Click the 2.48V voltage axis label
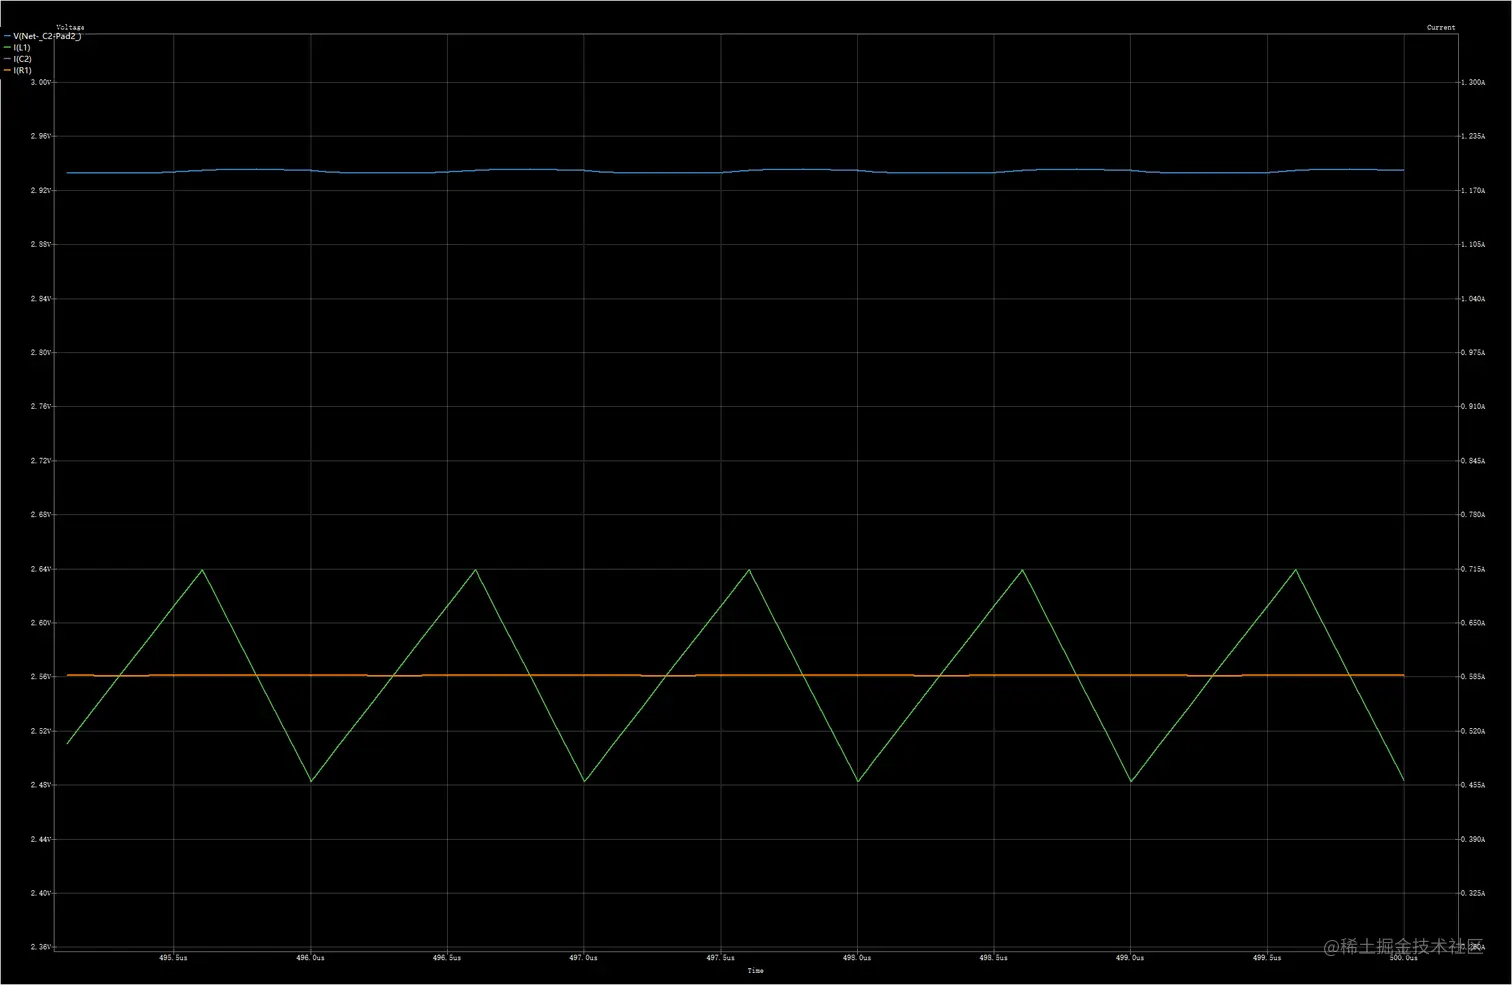 [40, 784]
